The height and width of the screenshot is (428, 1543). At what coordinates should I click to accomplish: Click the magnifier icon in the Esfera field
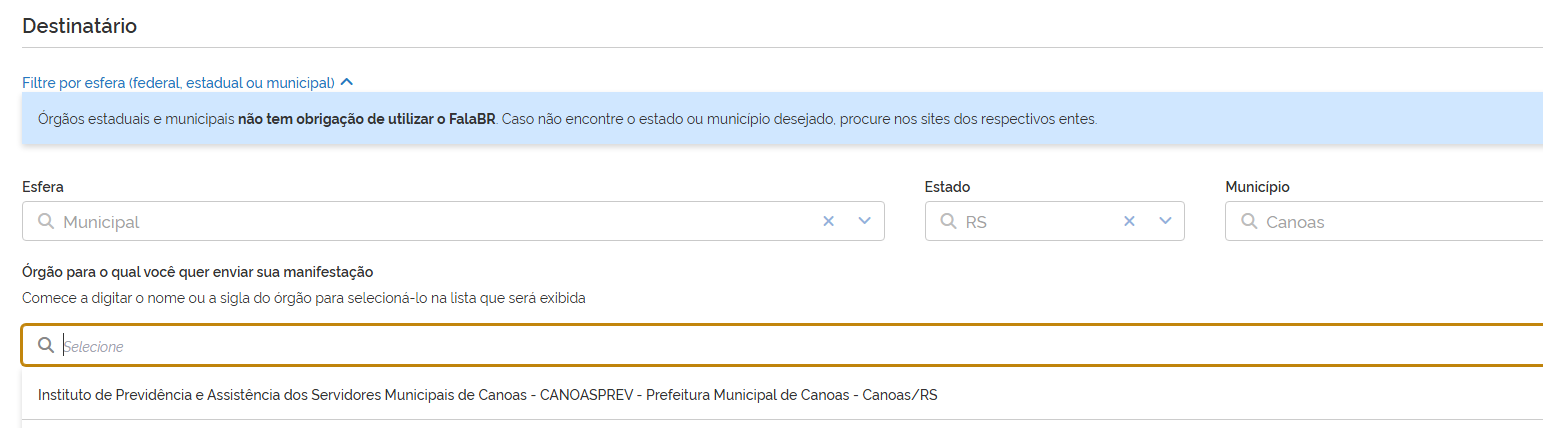(x=45, y=222)
